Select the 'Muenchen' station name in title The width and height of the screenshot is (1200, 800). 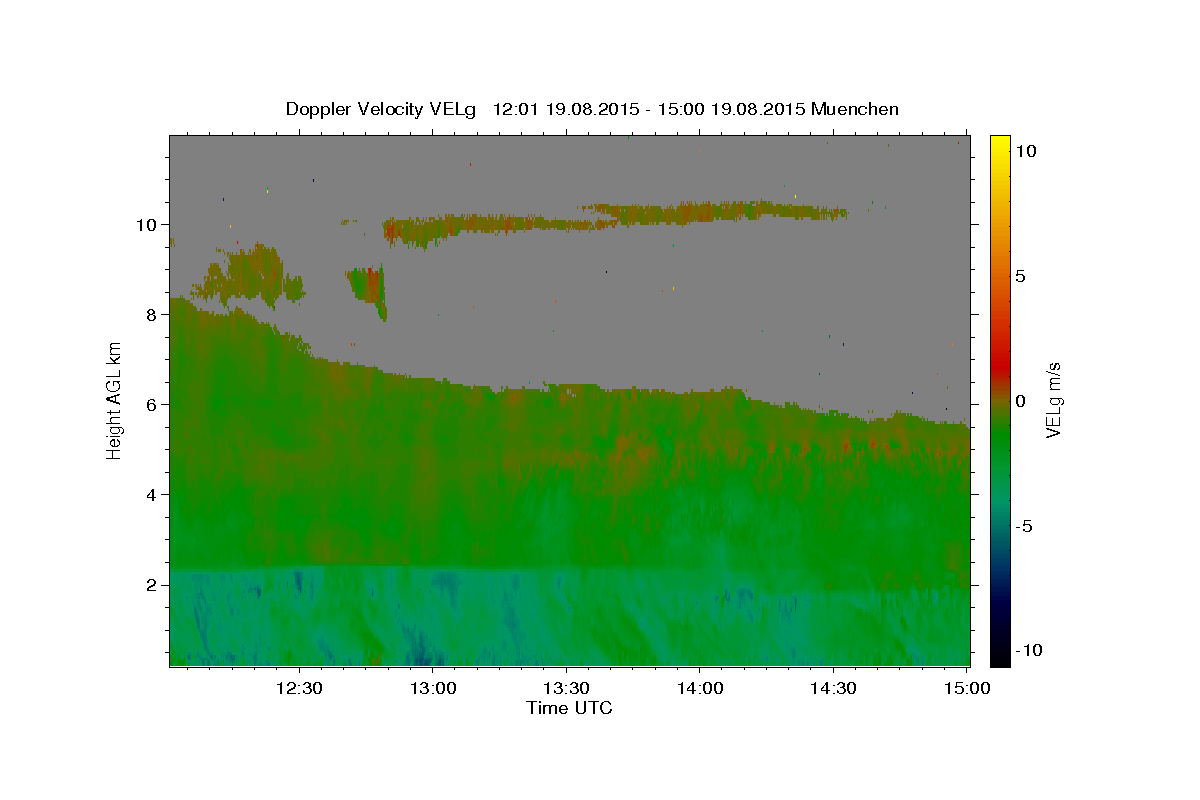pos(855,109)
